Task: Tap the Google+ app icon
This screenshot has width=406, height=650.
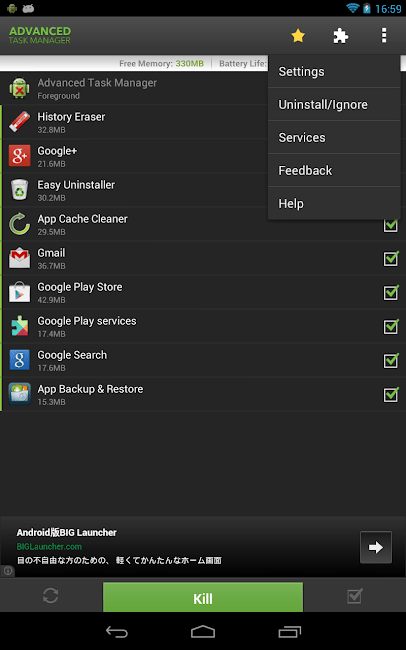Action: pyautogui.click(x=19, y=156)
